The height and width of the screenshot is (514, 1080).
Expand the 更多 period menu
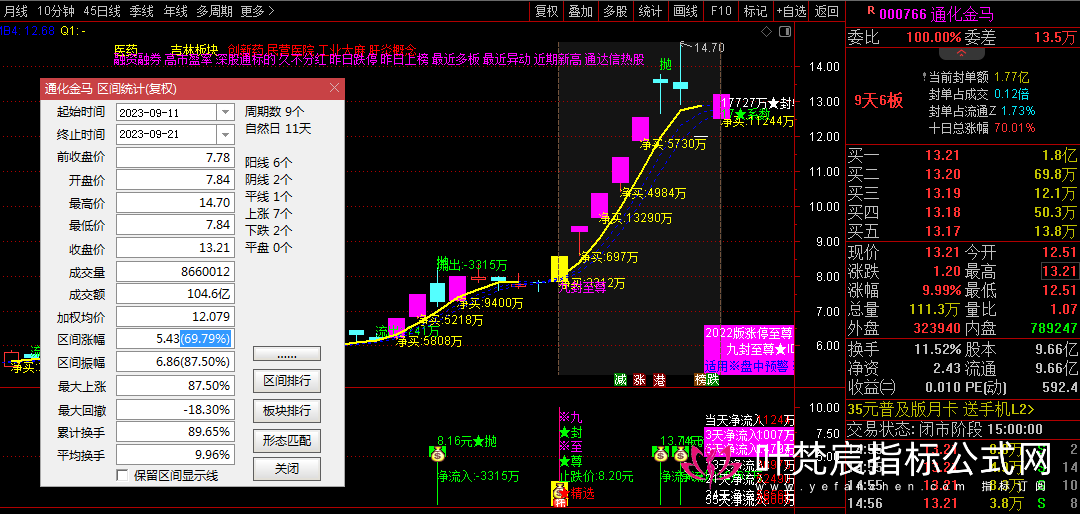(x=258, y=11)
